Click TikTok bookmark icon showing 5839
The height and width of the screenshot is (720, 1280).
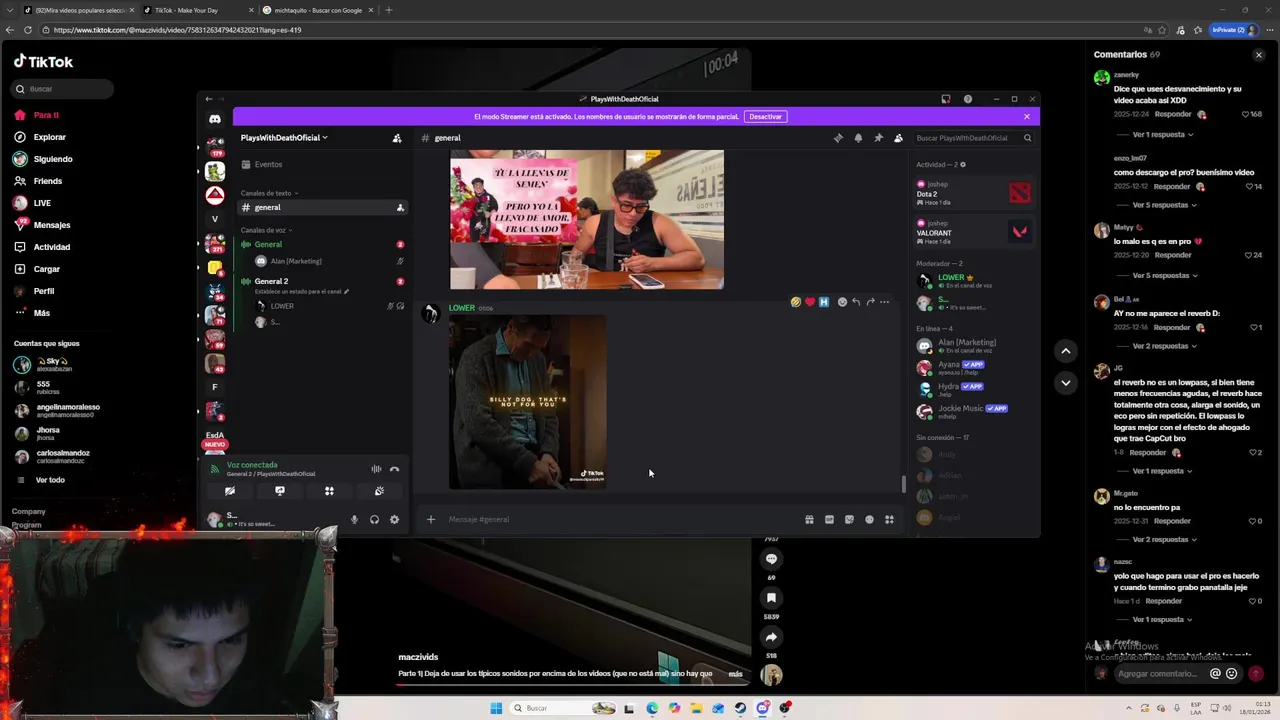click(771, 598)
